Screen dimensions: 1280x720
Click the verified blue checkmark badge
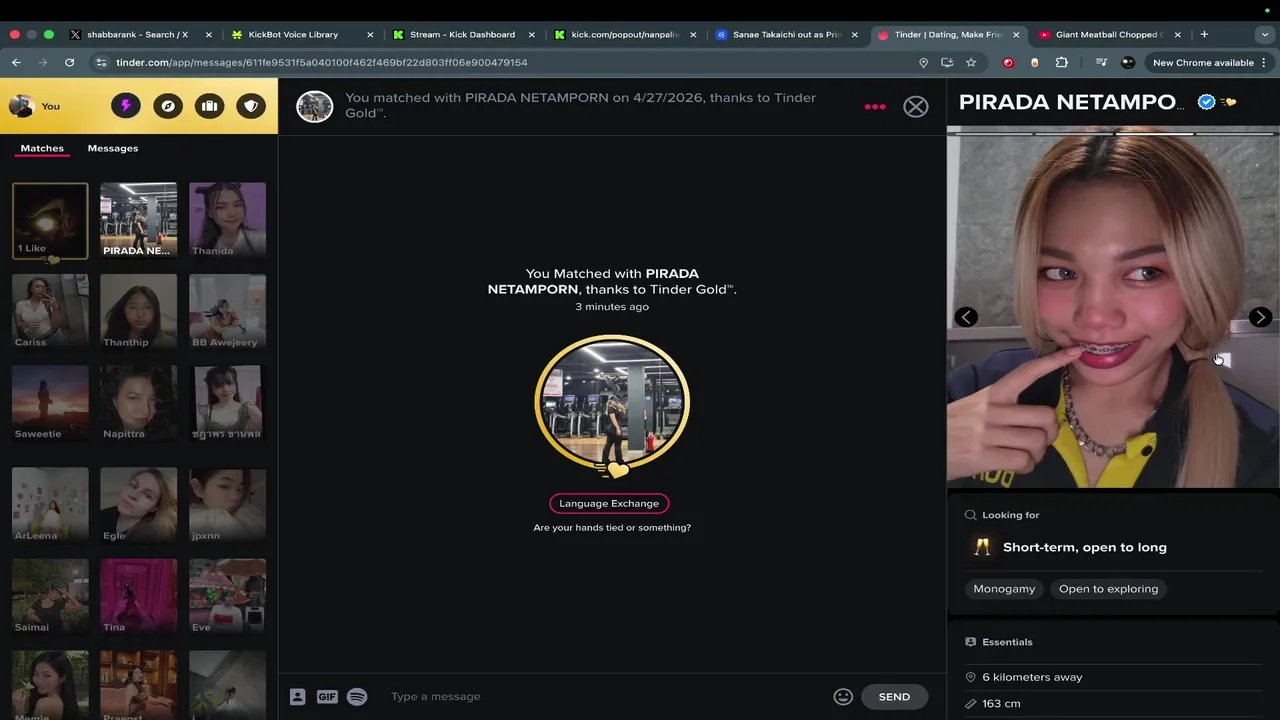pyautogui.click(x=1207, y=102)
